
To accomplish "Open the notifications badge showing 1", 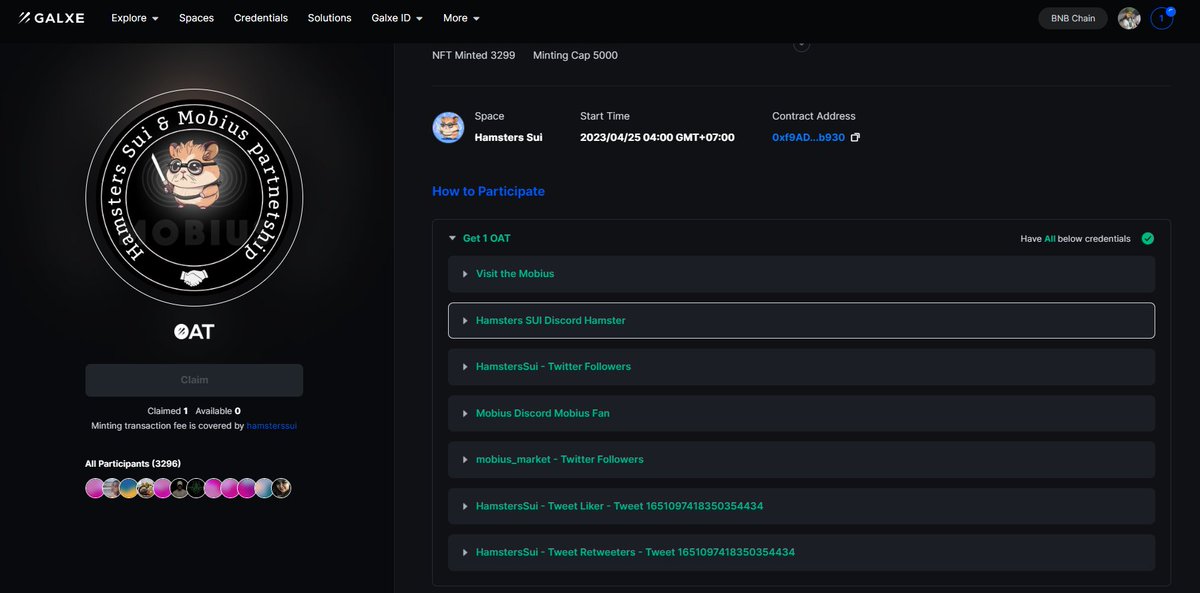I will click(x=1162, y=18).
